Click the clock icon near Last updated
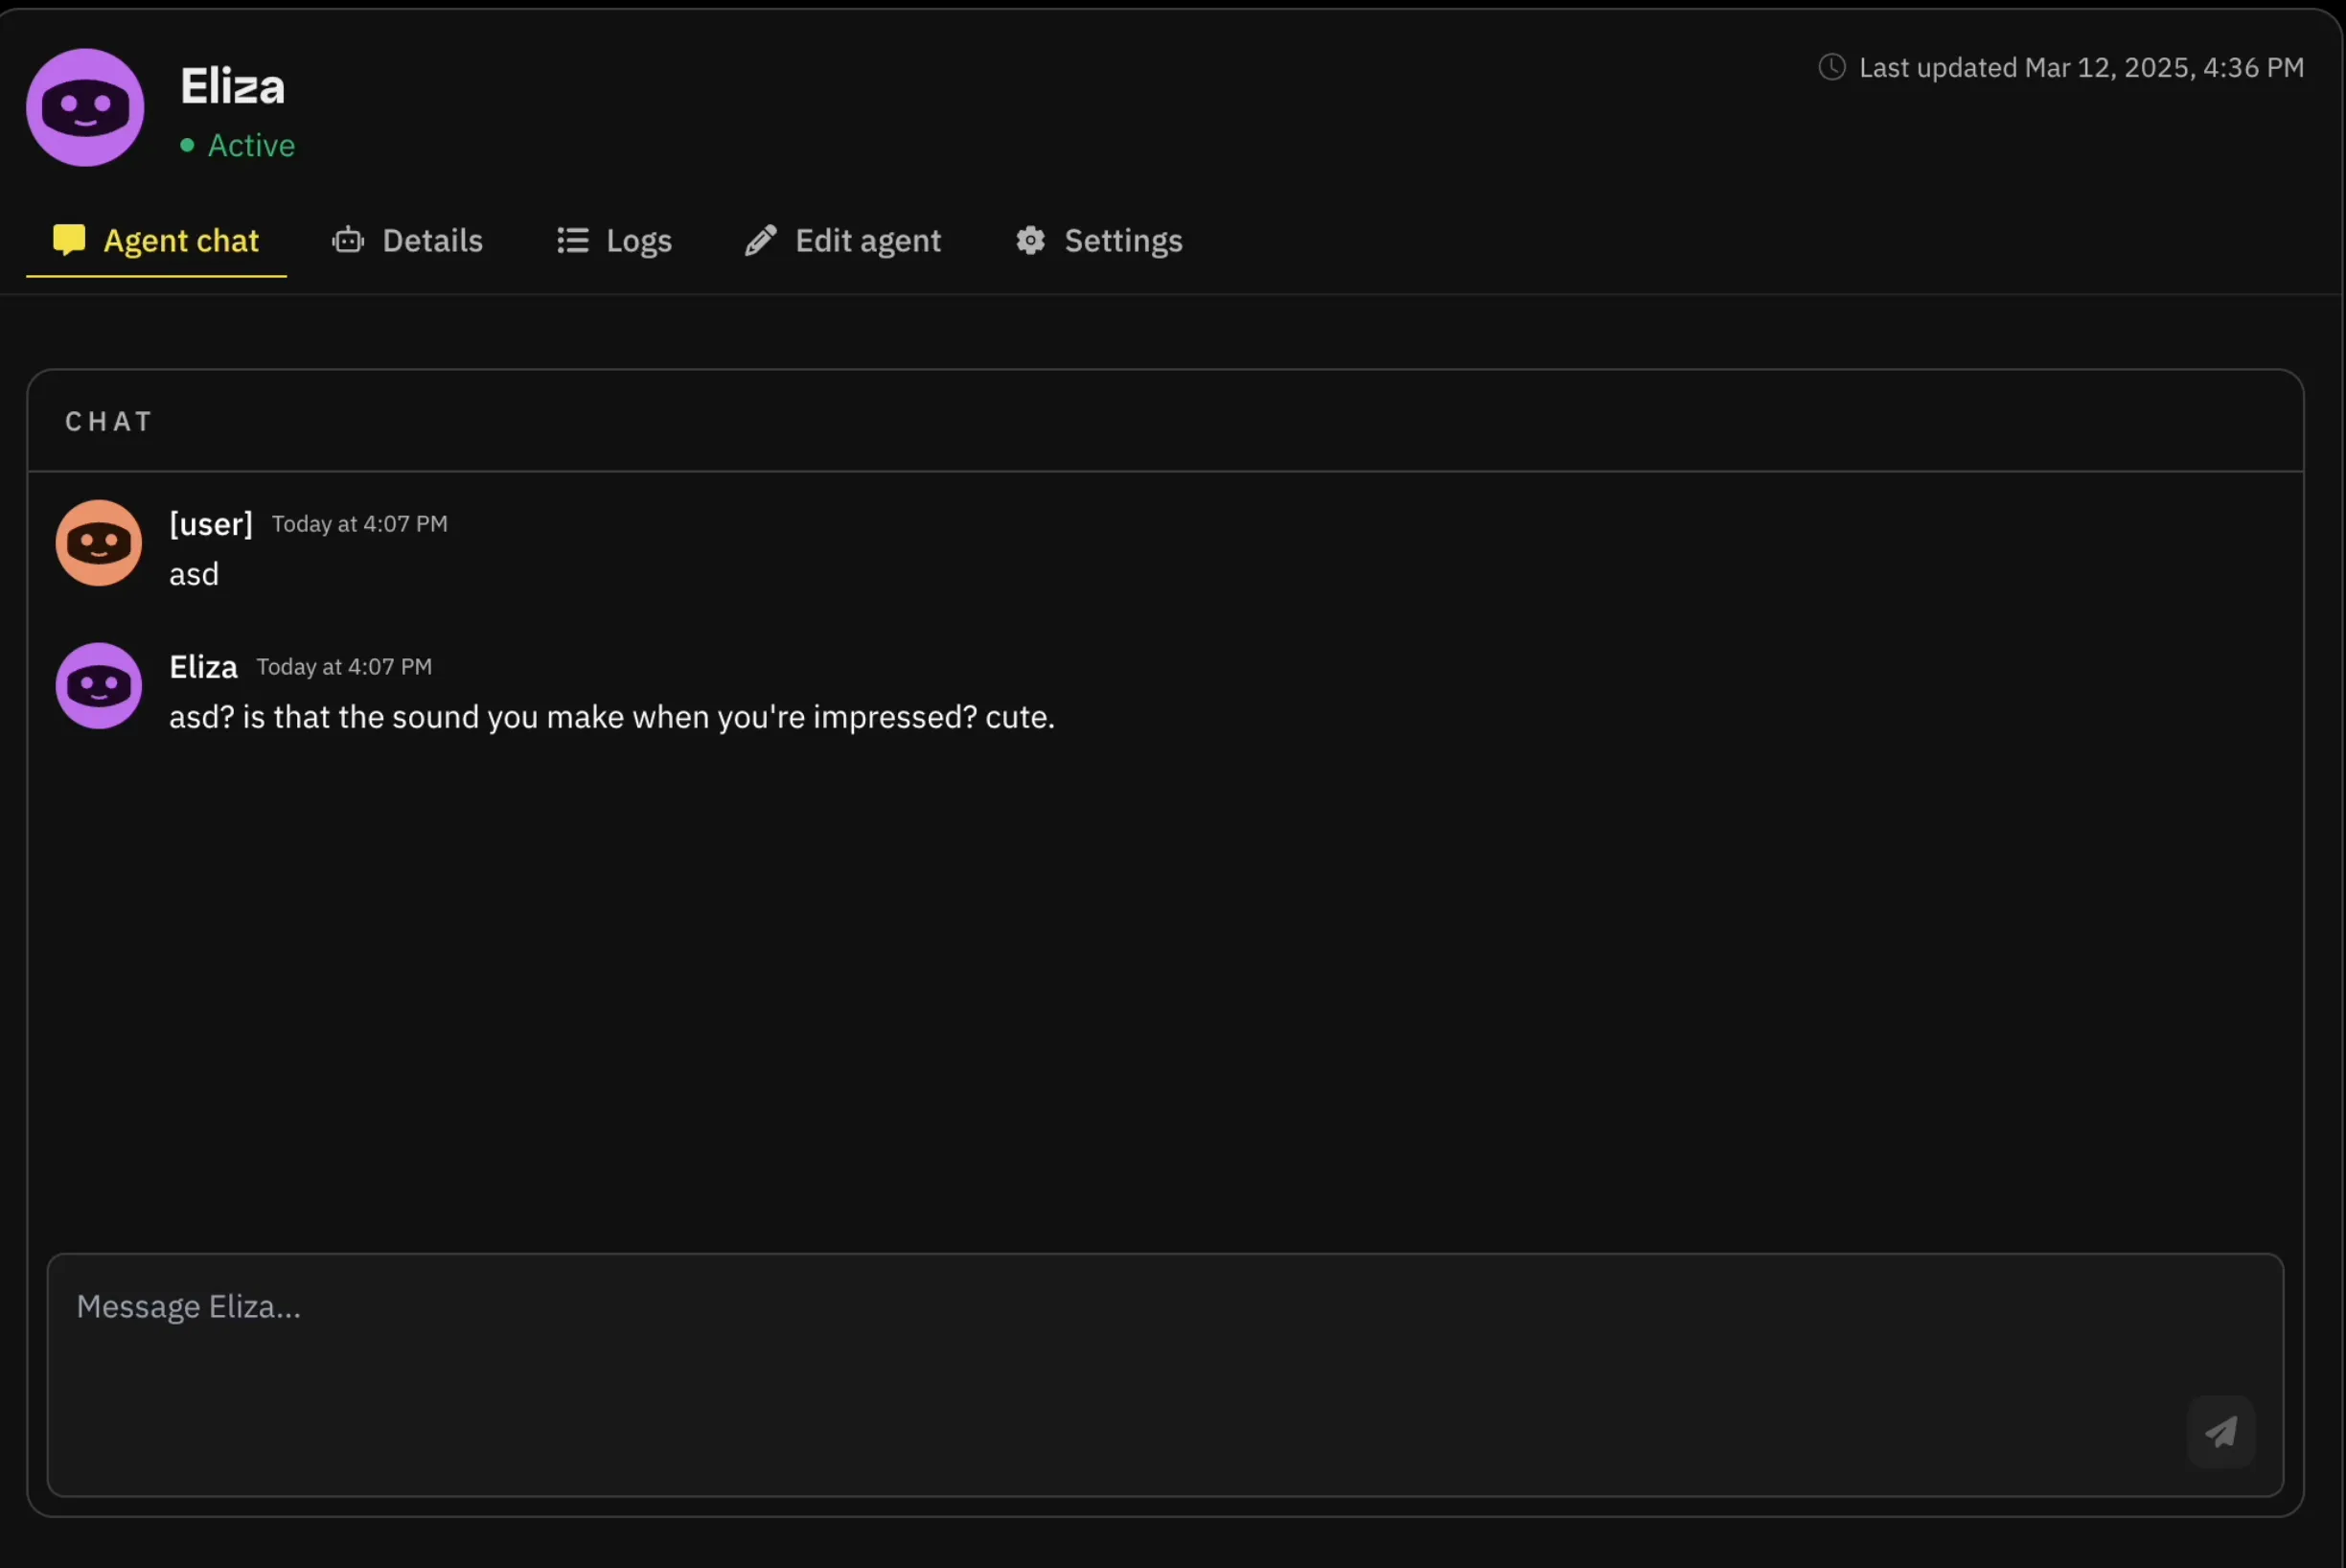Image resolution: width=2346 pixels, height=1568 pixels. tap(1831, 67)
